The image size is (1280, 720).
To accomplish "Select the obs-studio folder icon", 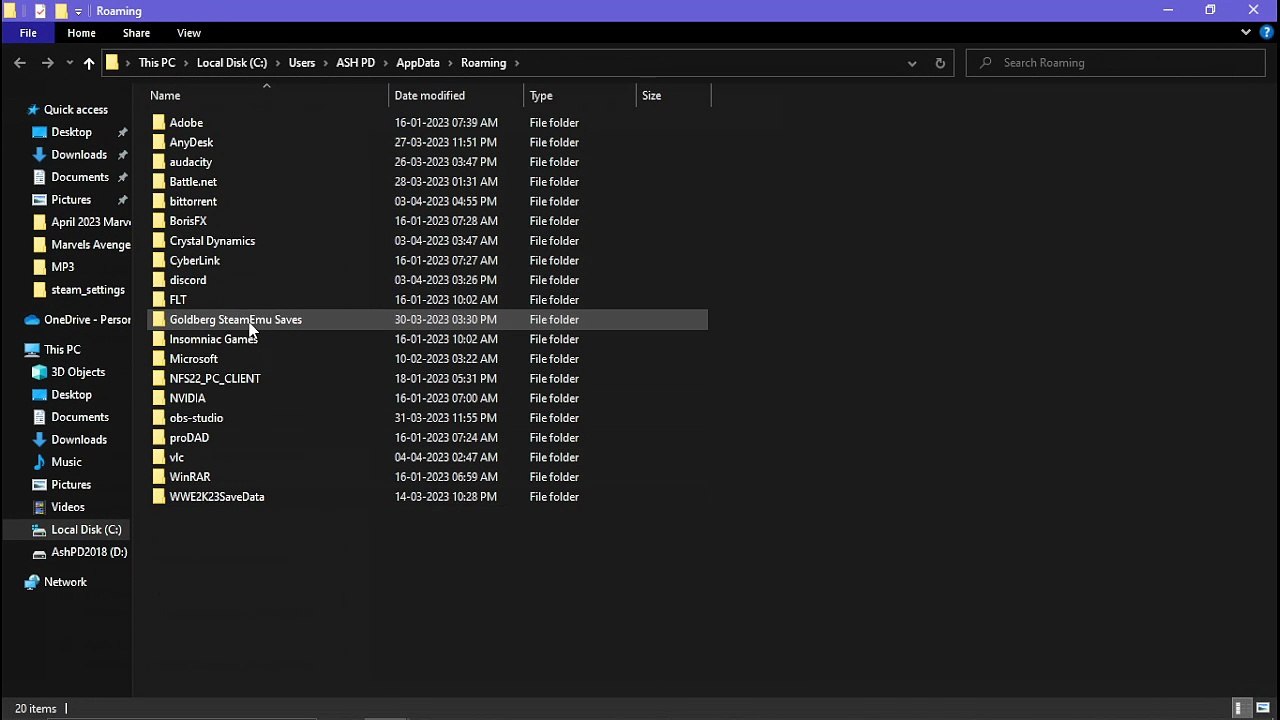I will (x=159, y=418).
